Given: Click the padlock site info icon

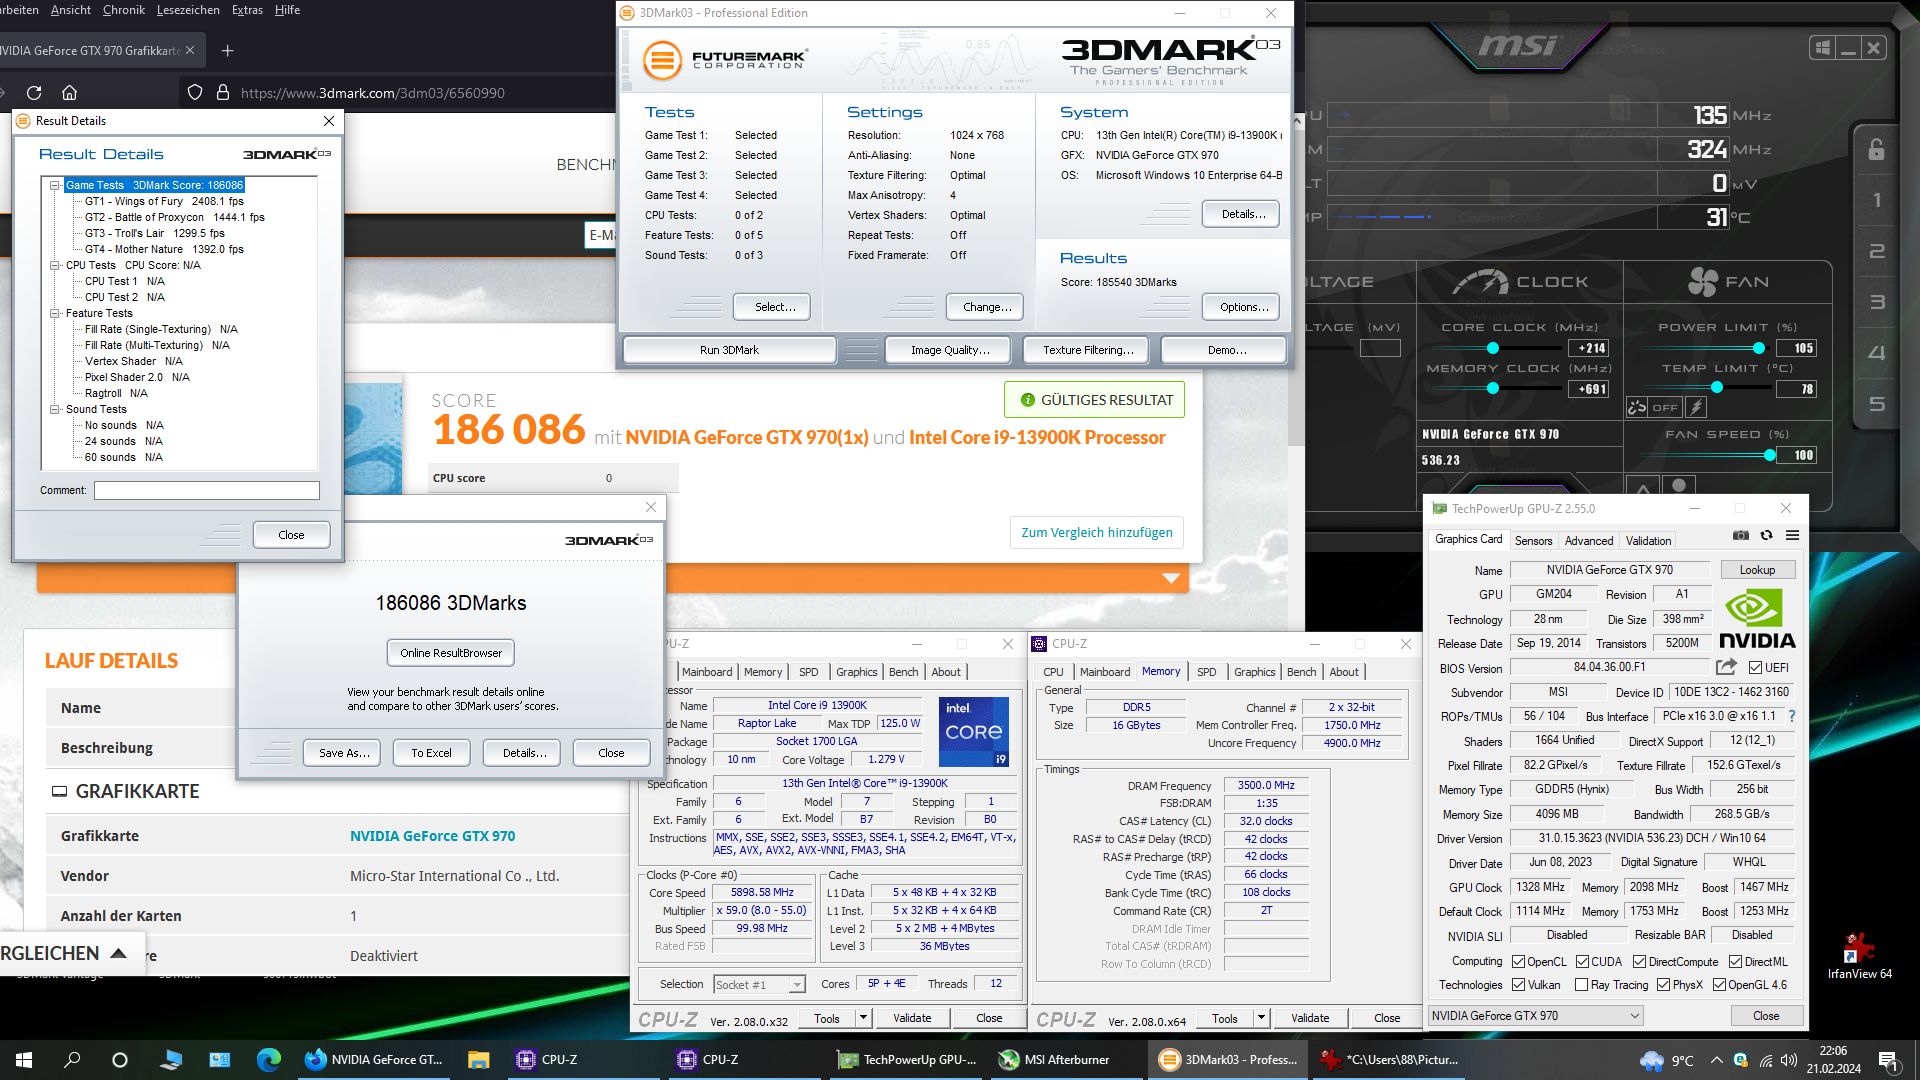Looking at the screenshot, I should (x=222, y=93).
